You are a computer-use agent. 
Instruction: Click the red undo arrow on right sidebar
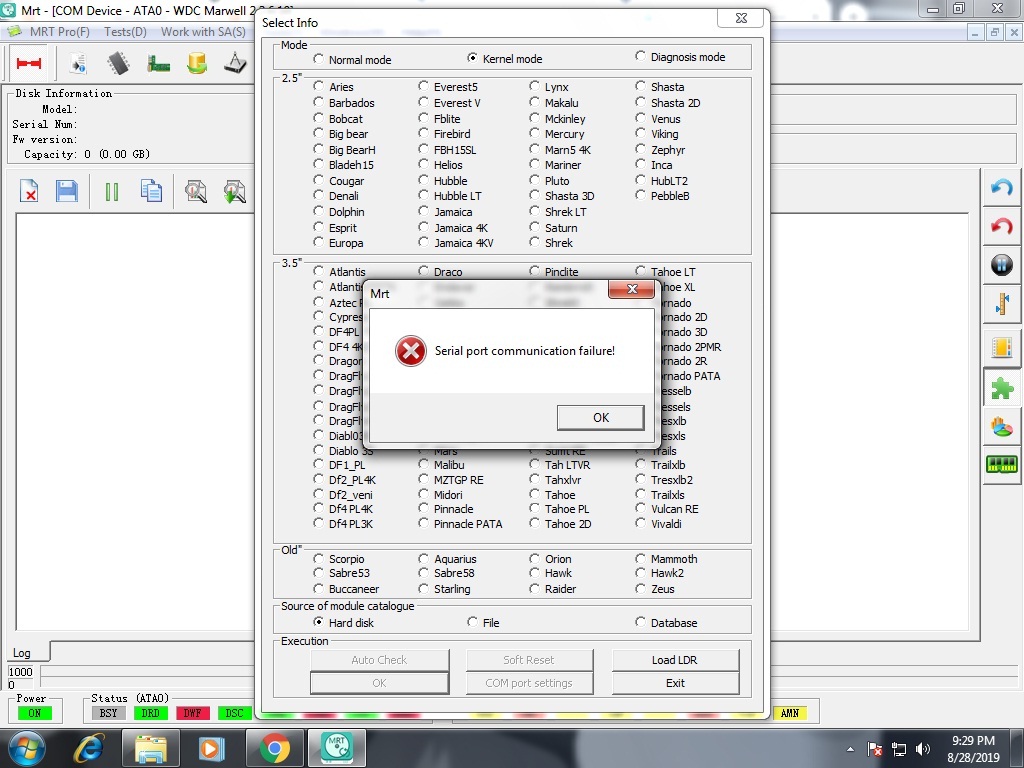click(x=1001, y=227)
